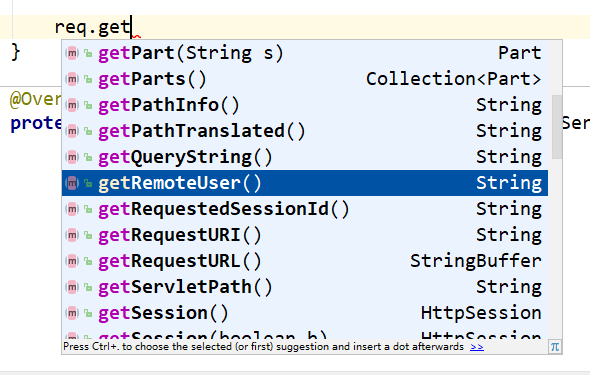Pick the getRequestURL() StringBuffer suggestion
590x375 pixels.
[305, 261]
